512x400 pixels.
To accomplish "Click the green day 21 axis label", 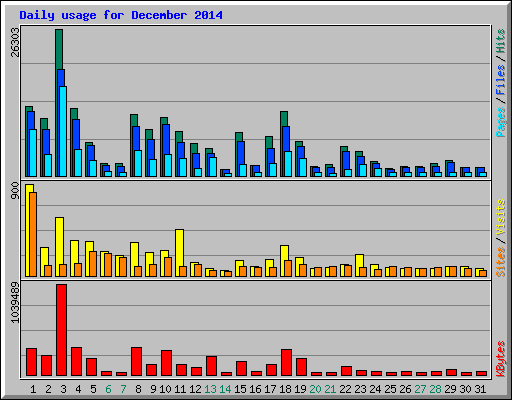I will point(330,389).
